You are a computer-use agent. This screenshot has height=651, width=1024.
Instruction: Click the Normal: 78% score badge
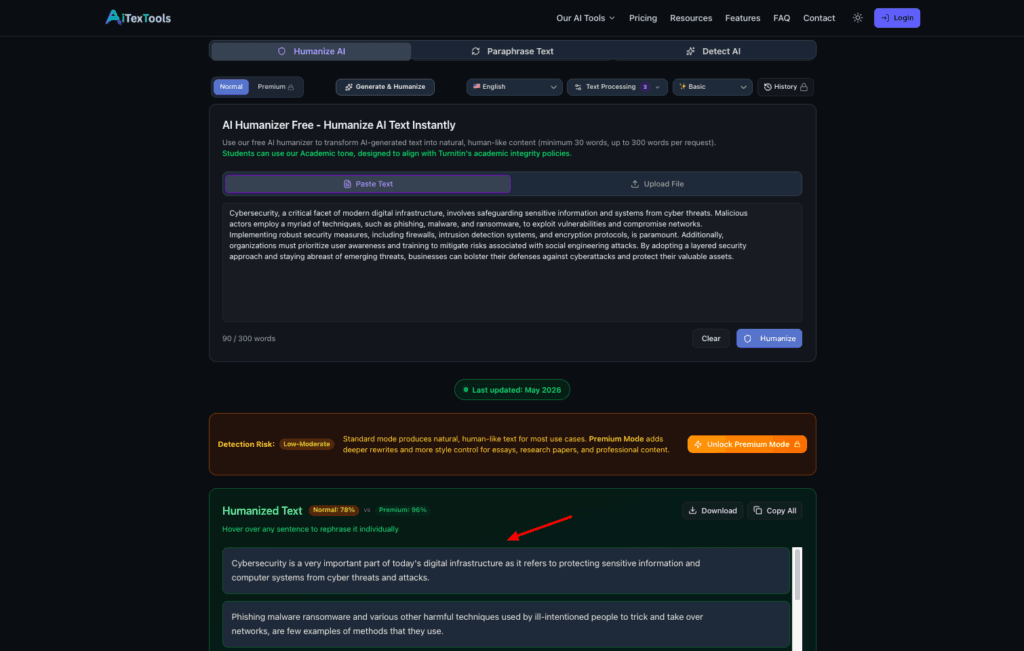tap(334, 510)
